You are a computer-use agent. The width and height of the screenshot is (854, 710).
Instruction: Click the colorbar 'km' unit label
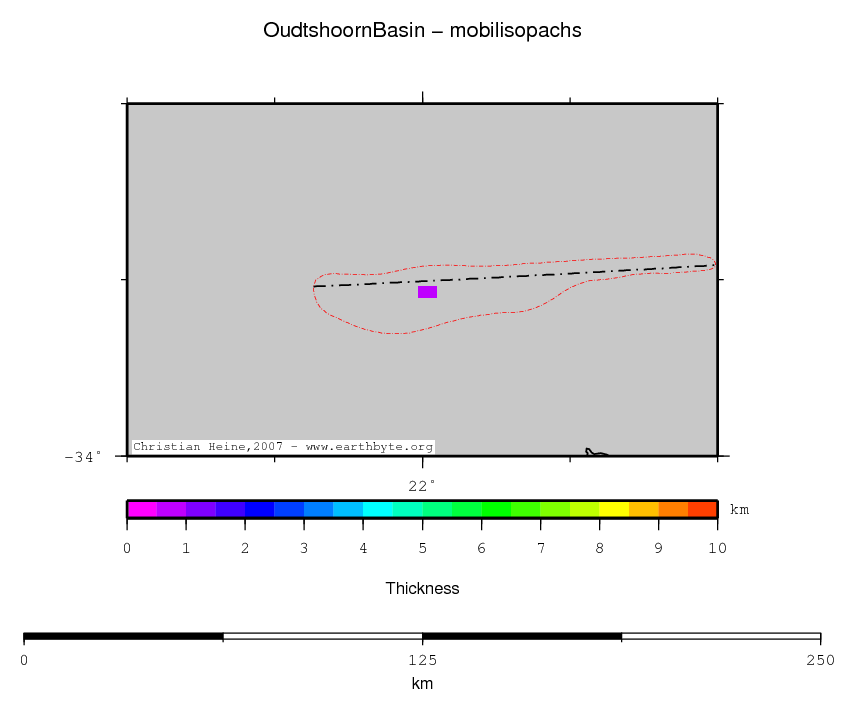click(x=739, y=510)
